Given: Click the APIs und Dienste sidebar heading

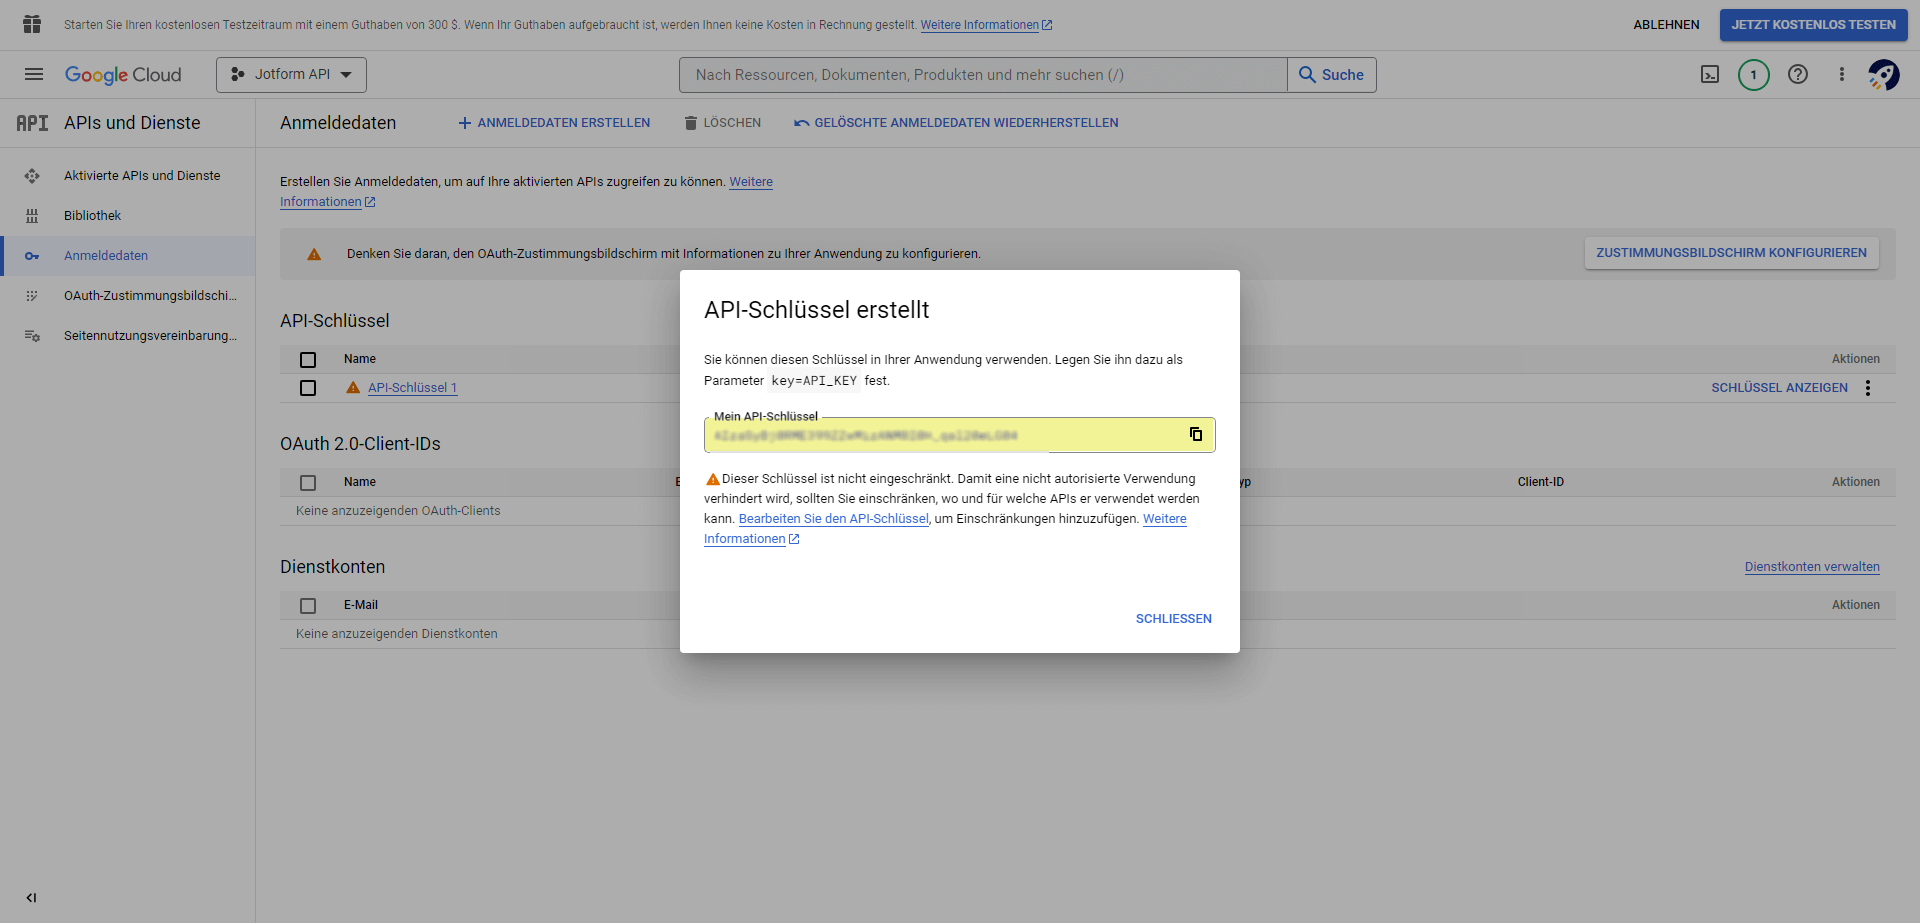Looking at the screenshot, I should tap(132, 123).
